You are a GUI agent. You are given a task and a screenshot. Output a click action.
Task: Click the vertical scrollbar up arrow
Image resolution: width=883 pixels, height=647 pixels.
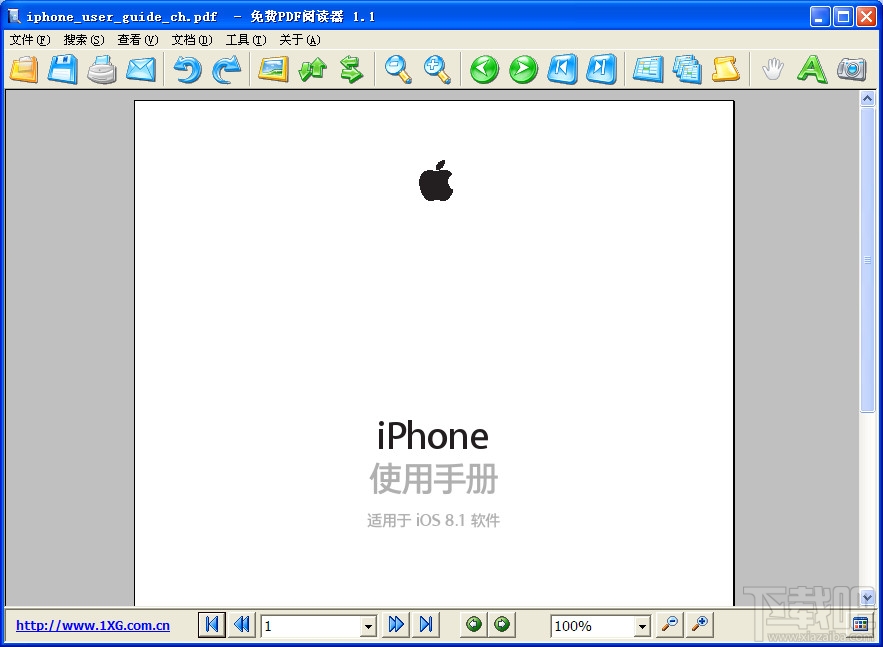point(868,99)
